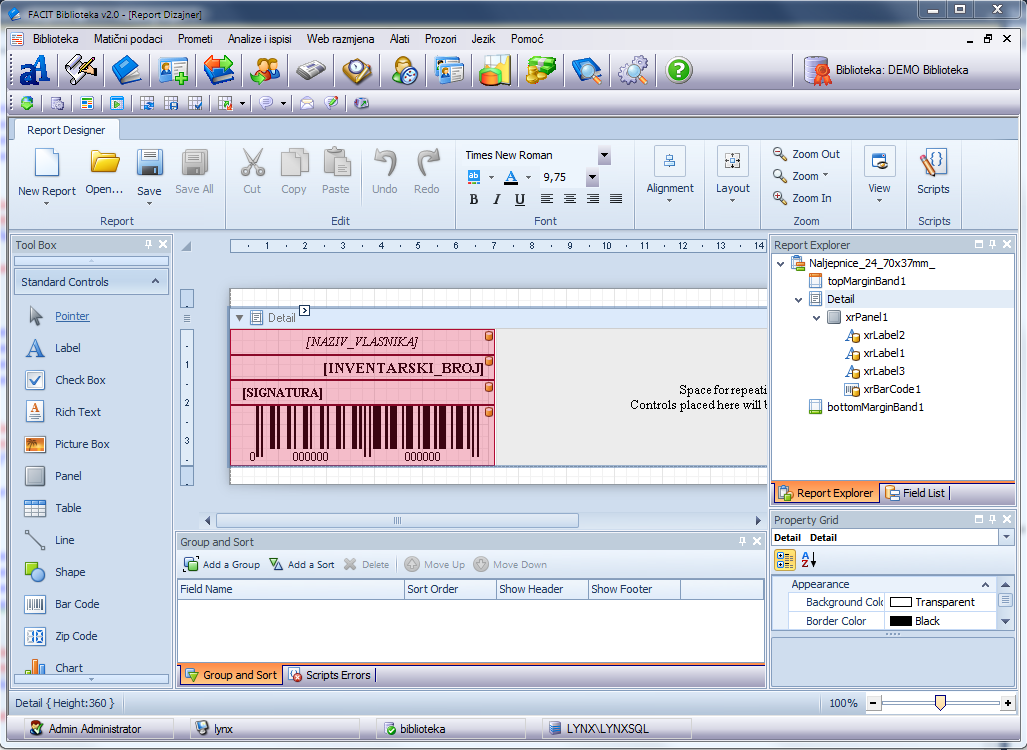This screenshot has height=750, width=1027.
Task: Click the Zoom In icon
Action: pyautogui.click(x=780, y=198)
